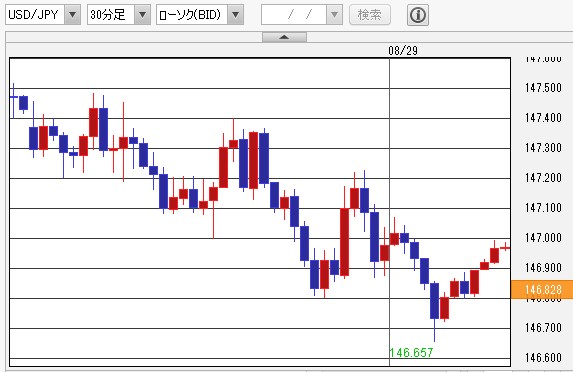Click the green 146.657 low price label
573x372 pixels.
click(x=411, y=353)
